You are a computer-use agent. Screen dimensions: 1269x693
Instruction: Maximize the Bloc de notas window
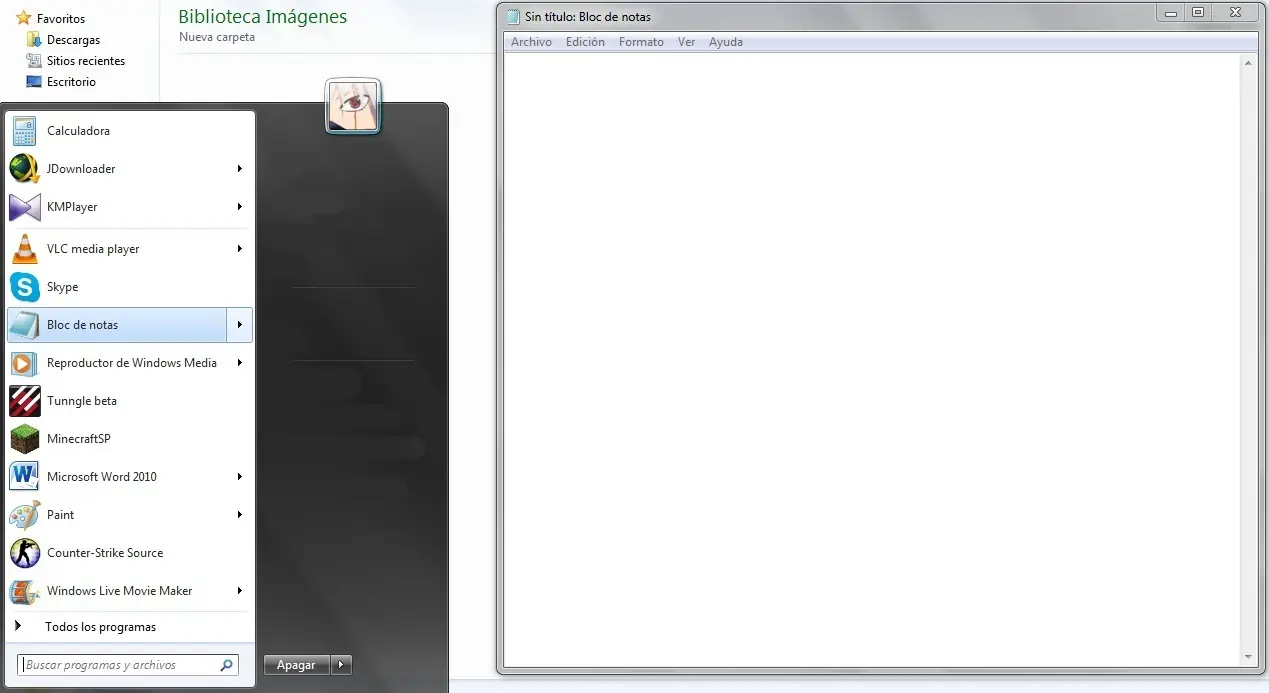pos(1198,12)
